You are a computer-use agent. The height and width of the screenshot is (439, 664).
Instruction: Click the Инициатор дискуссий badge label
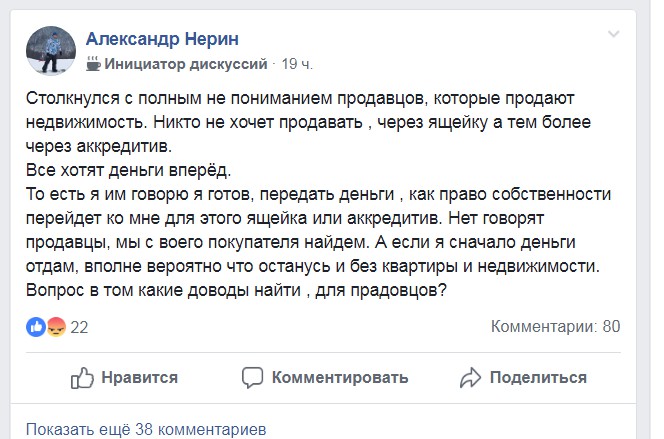[187, 64]
